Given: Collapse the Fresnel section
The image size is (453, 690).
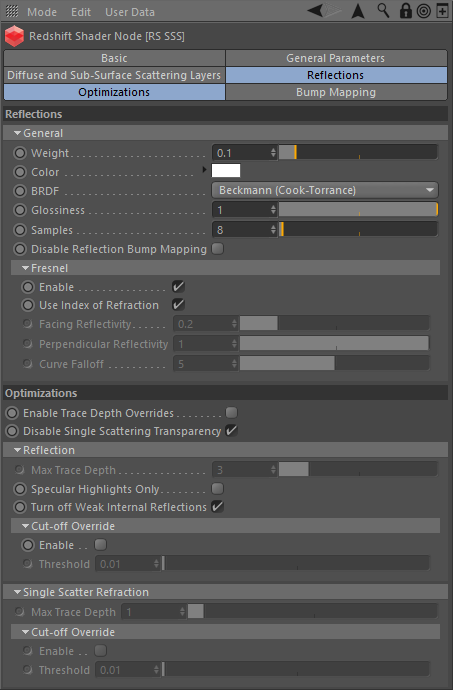Looking at the screenshot, I should coord(26,268).
